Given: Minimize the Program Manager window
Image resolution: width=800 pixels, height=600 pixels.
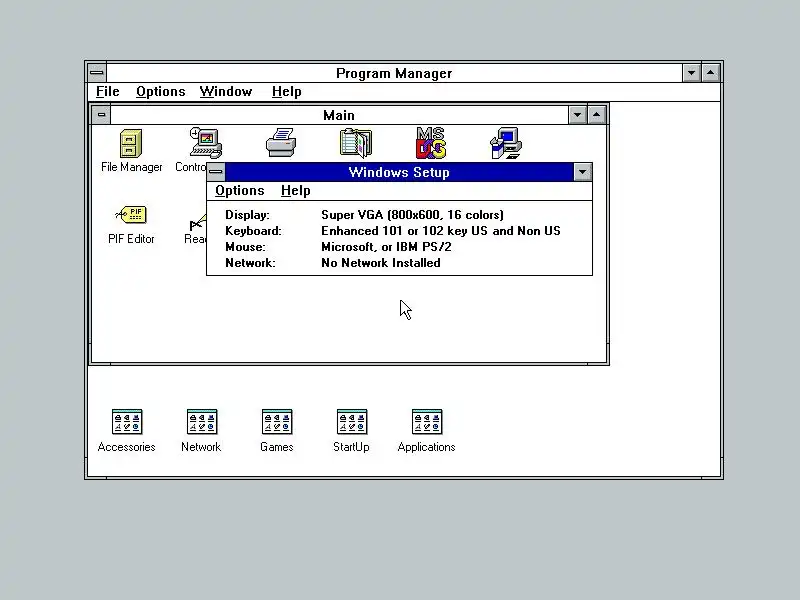Looking at the screenshot, I should (x=691, y=73).
